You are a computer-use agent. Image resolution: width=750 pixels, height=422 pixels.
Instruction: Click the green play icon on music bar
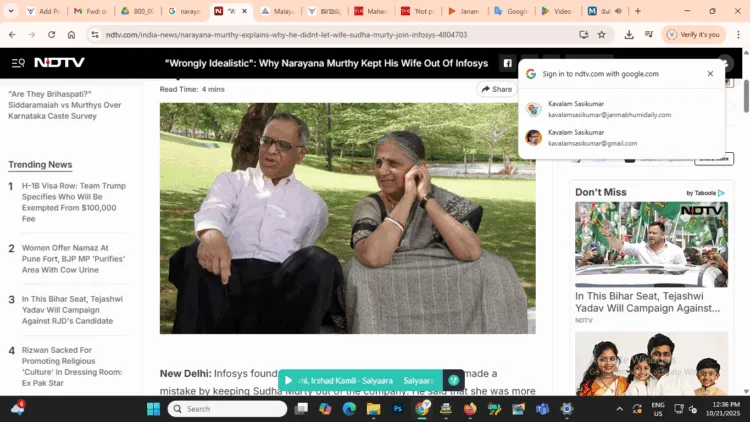289,381
